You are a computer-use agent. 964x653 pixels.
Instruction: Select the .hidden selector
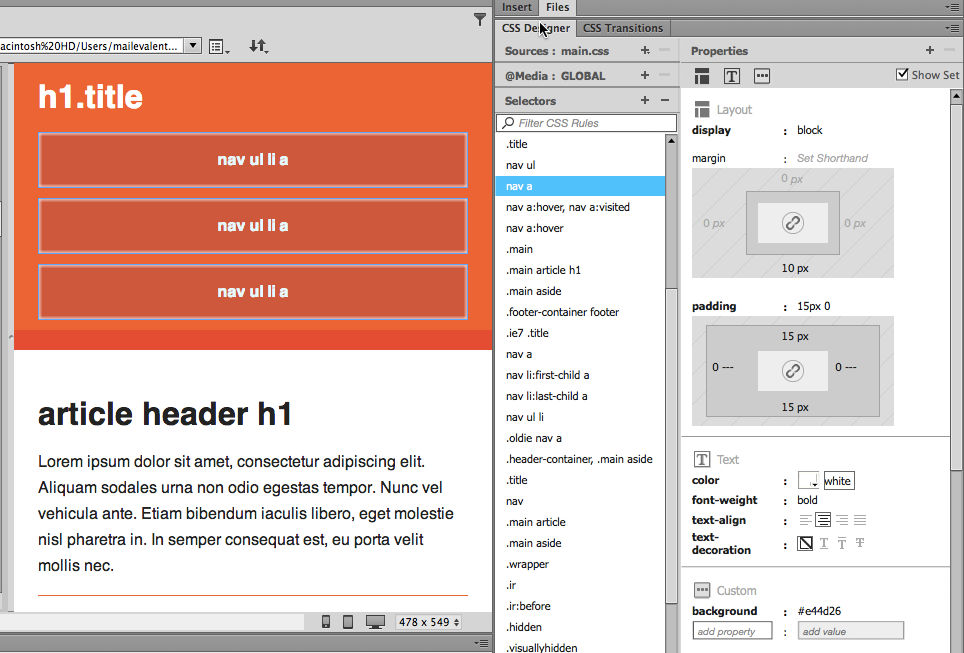[x=580, y=627]
